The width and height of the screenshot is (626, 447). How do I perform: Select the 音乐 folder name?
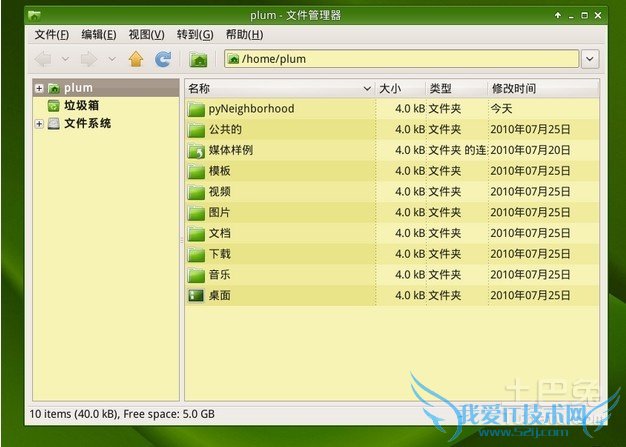(x=220, y=275)
